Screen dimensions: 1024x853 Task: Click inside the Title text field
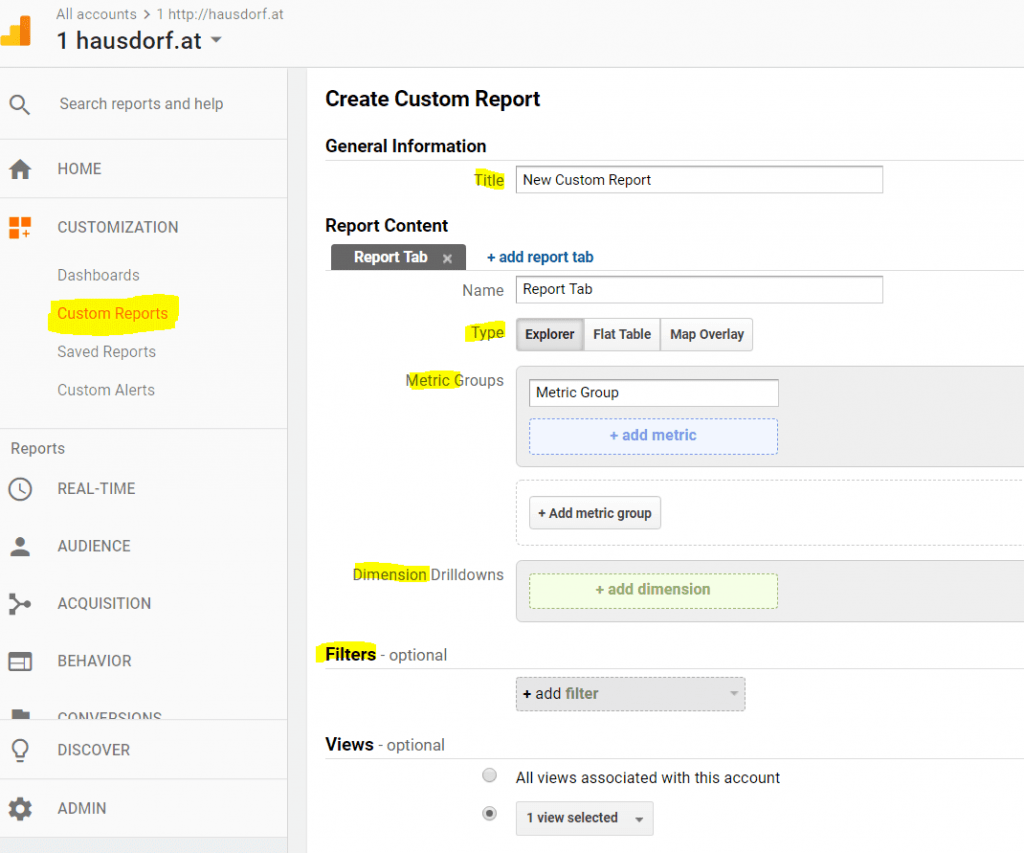click(x=698, y=179)
